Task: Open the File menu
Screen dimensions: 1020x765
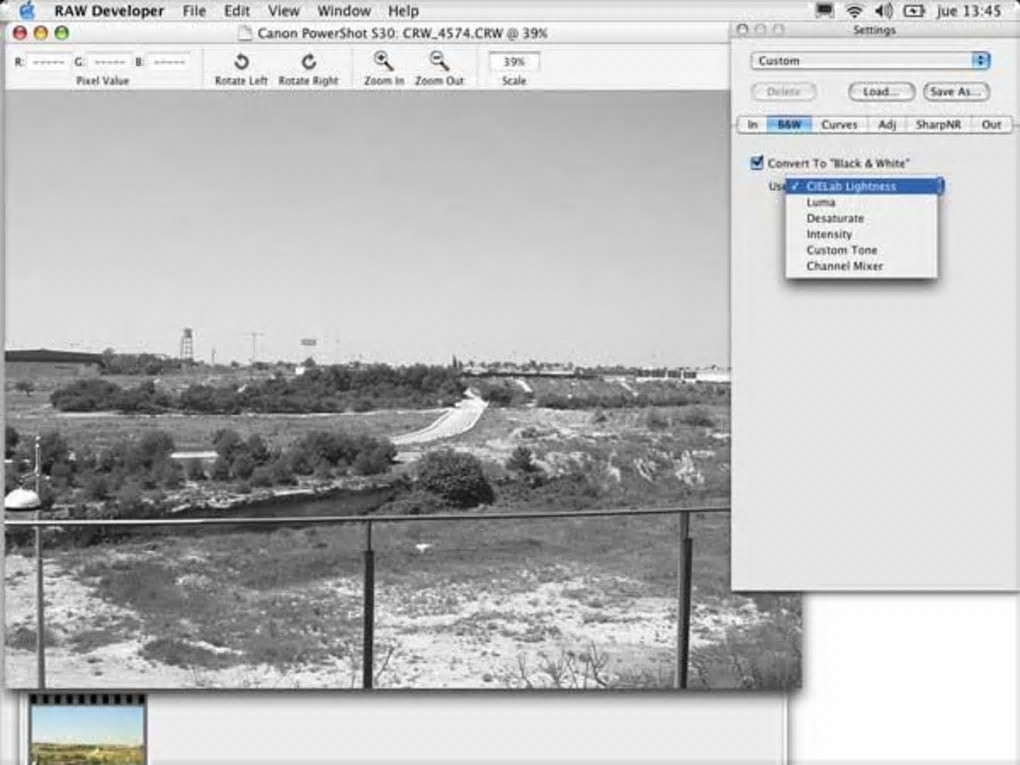Action: point(194,11)
